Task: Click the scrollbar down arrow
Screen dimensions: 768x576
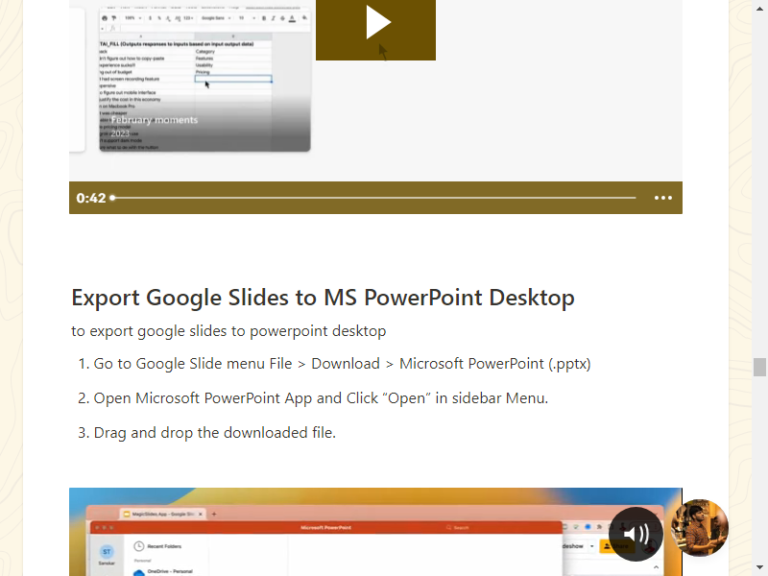Action: (760, 567)
